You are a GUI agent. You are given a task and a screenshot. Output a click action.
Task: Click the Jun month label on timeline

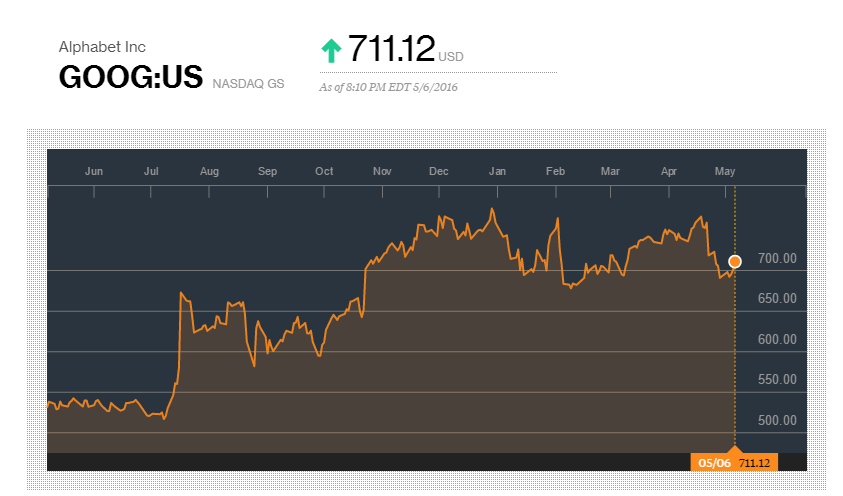94,171
